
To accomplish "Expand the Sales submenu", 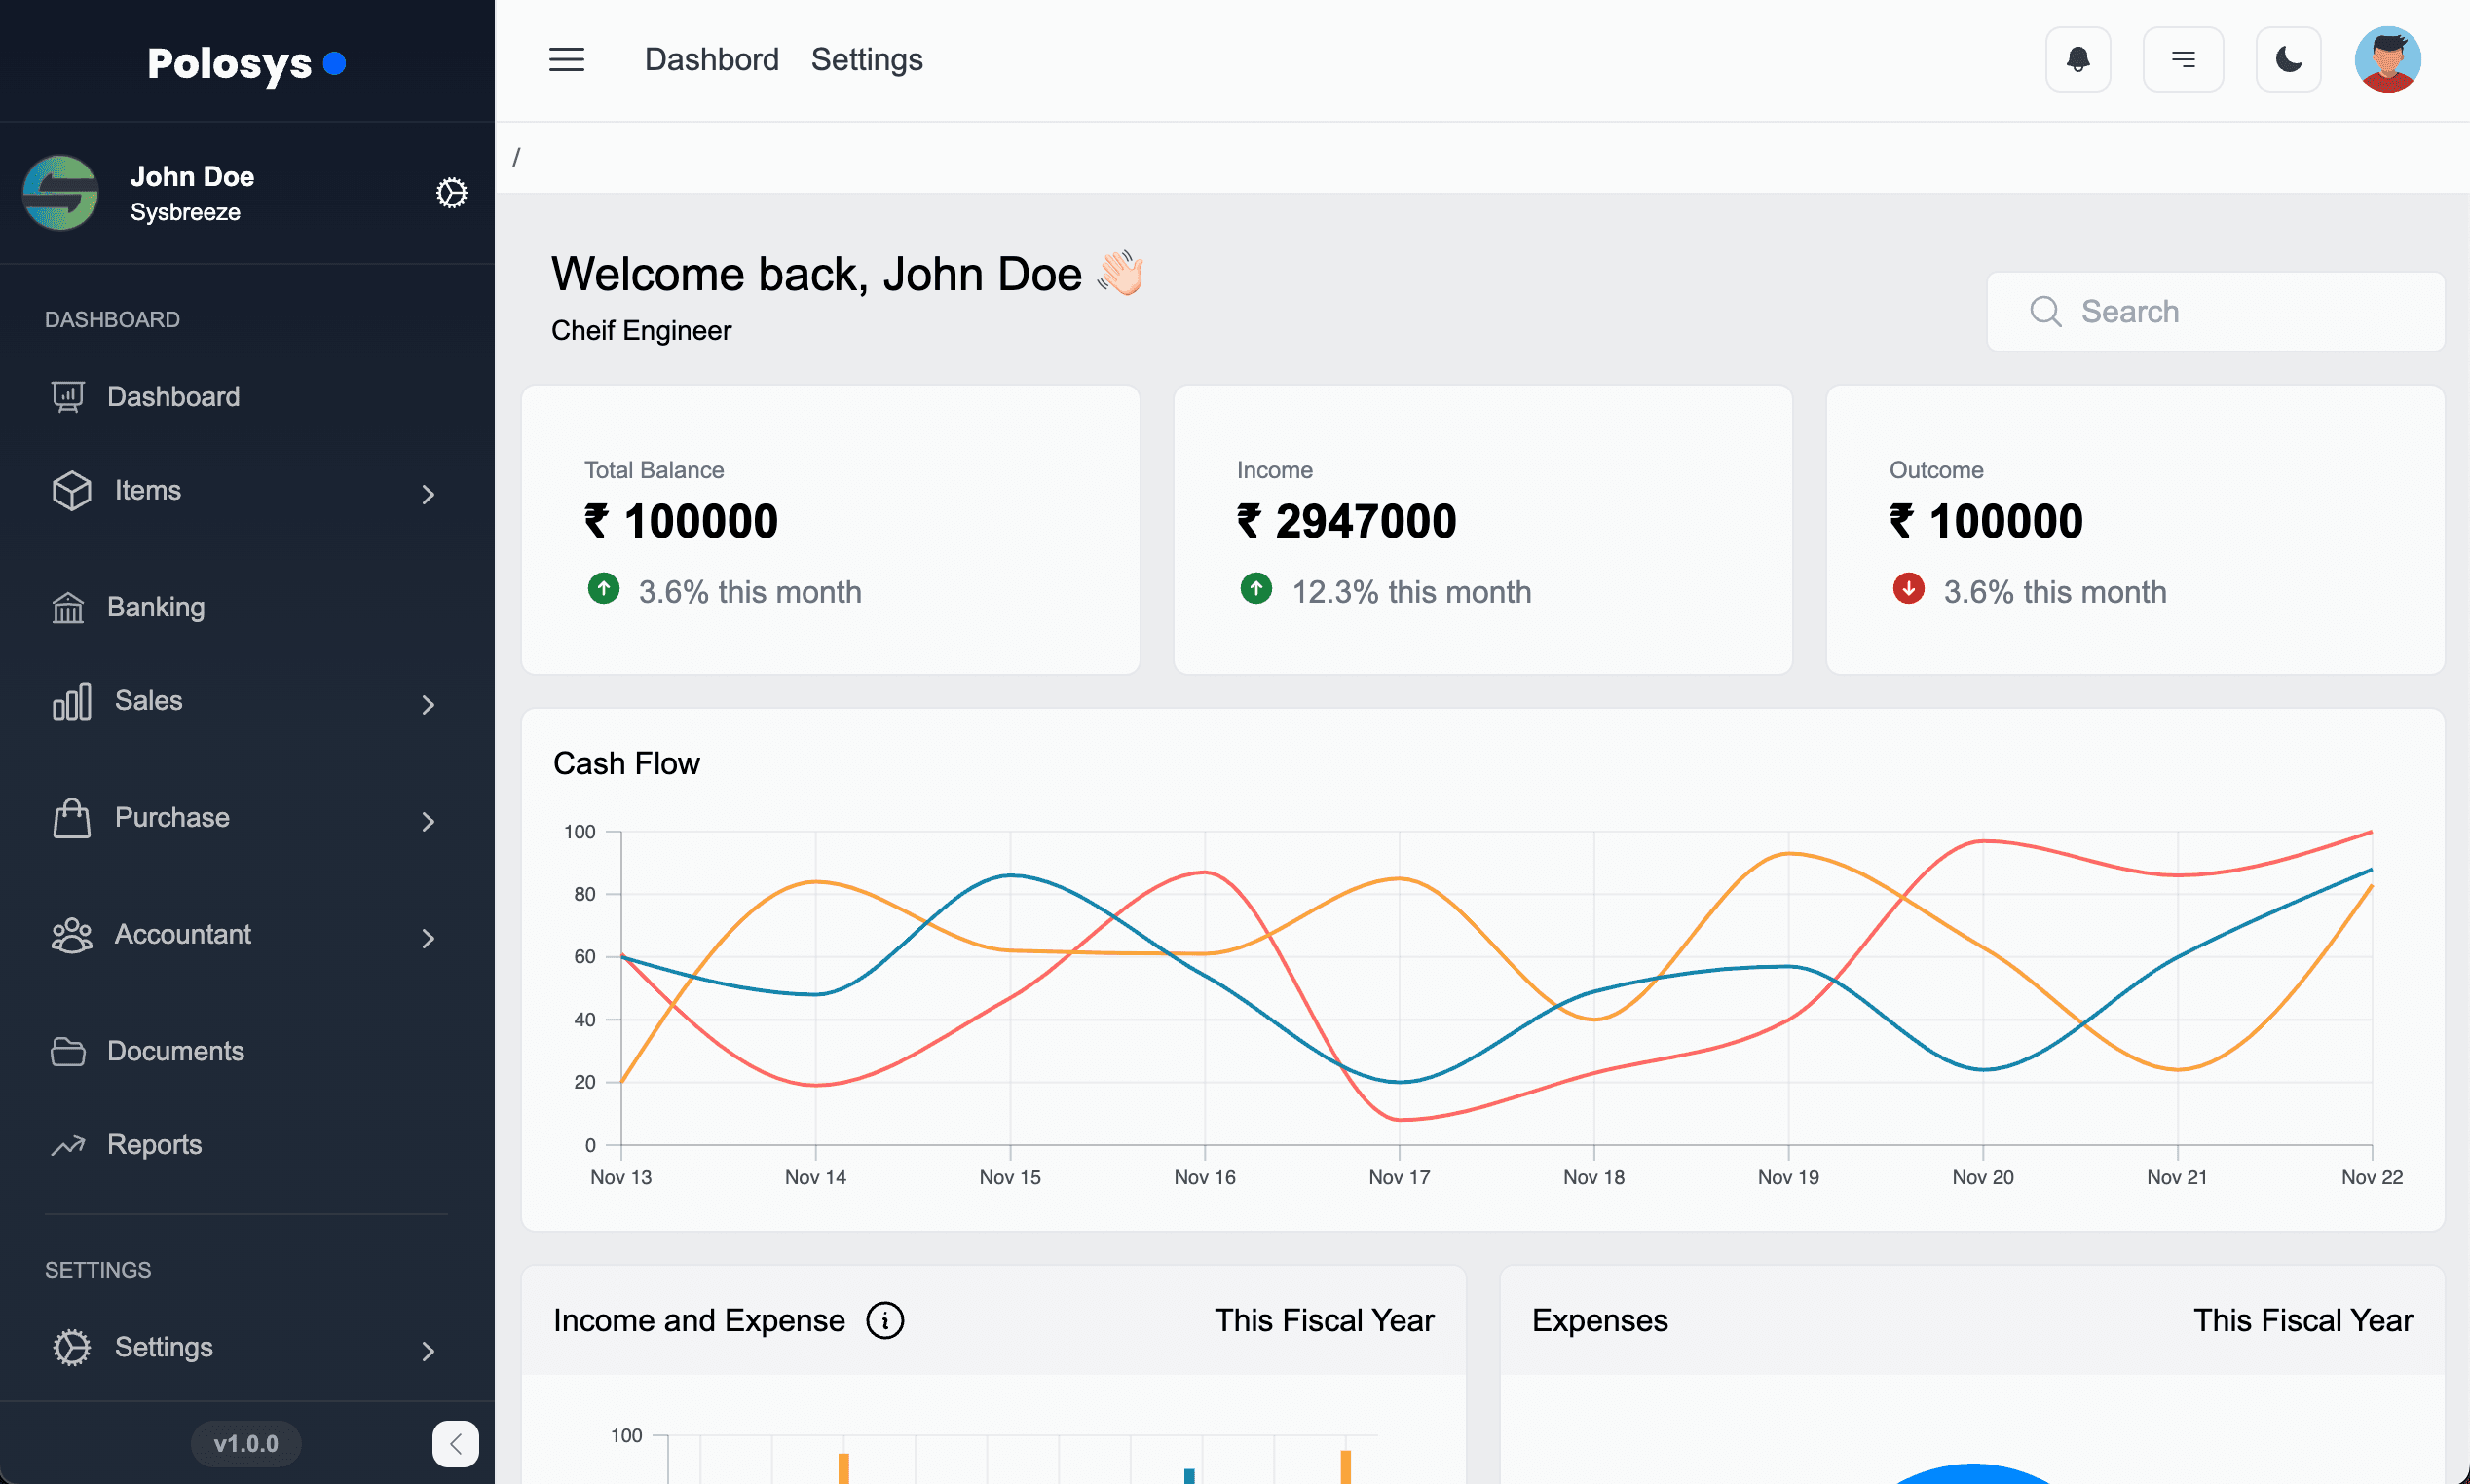I will coord(428,704).
